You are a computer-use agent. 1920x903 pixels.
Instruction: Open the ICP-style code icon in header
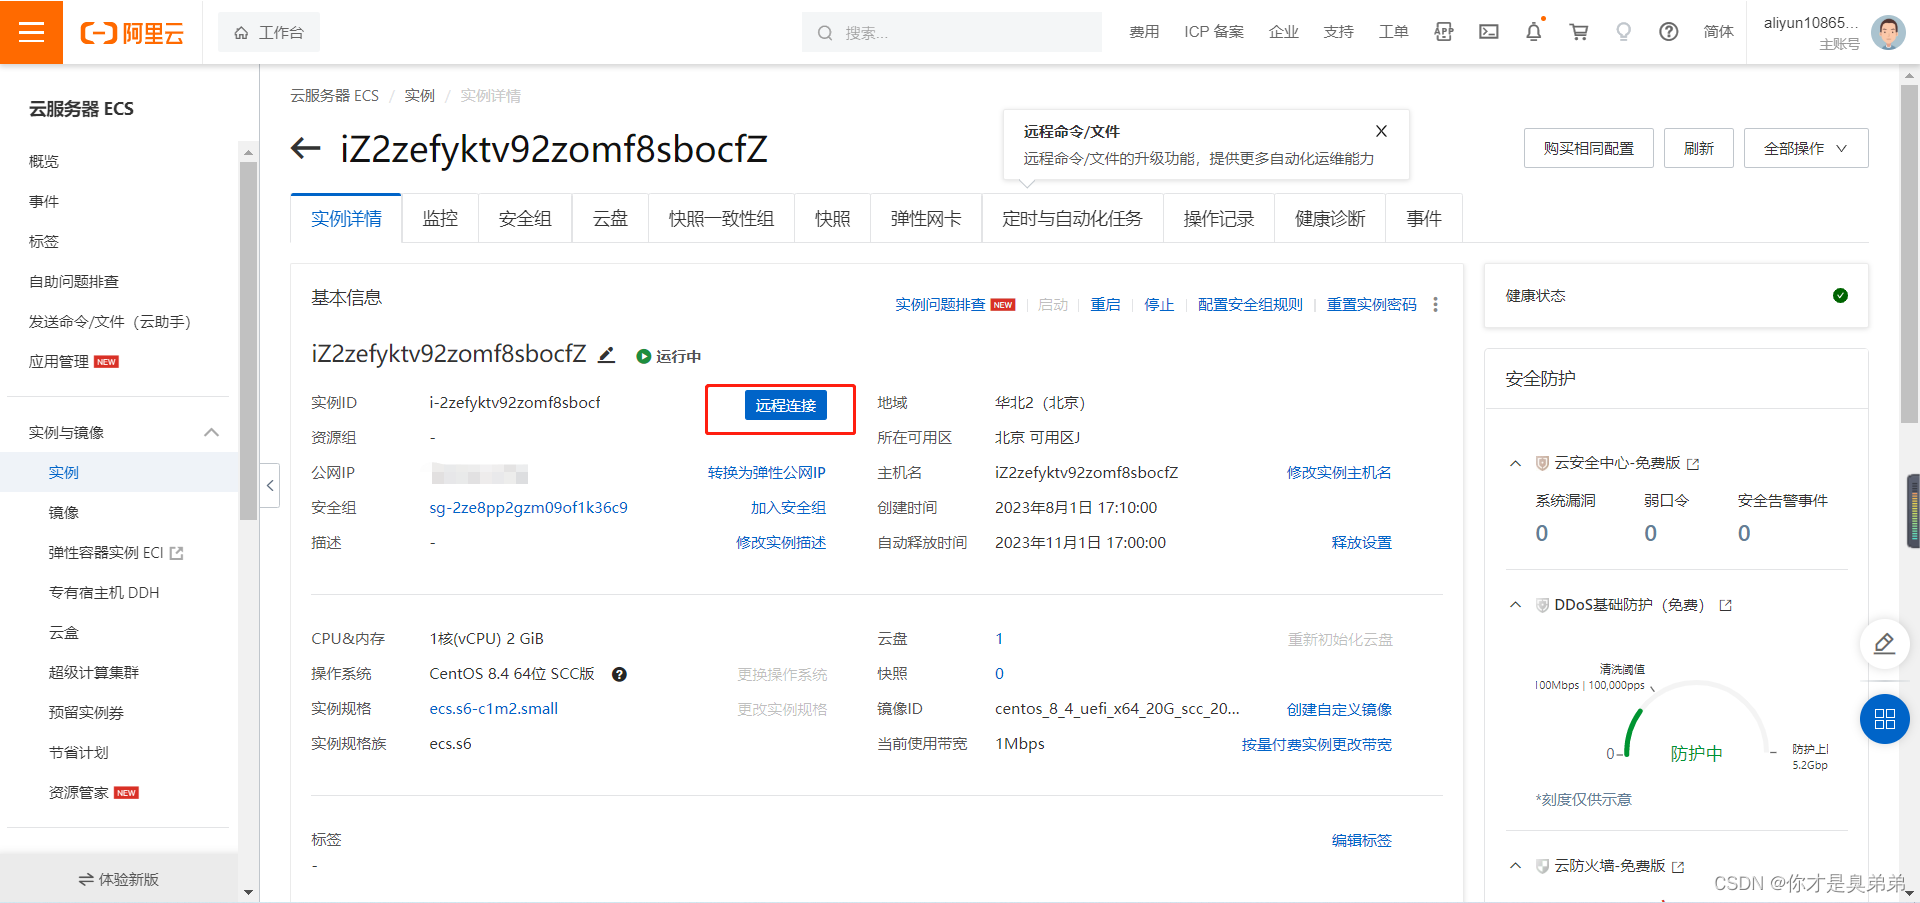[1444, 32]
